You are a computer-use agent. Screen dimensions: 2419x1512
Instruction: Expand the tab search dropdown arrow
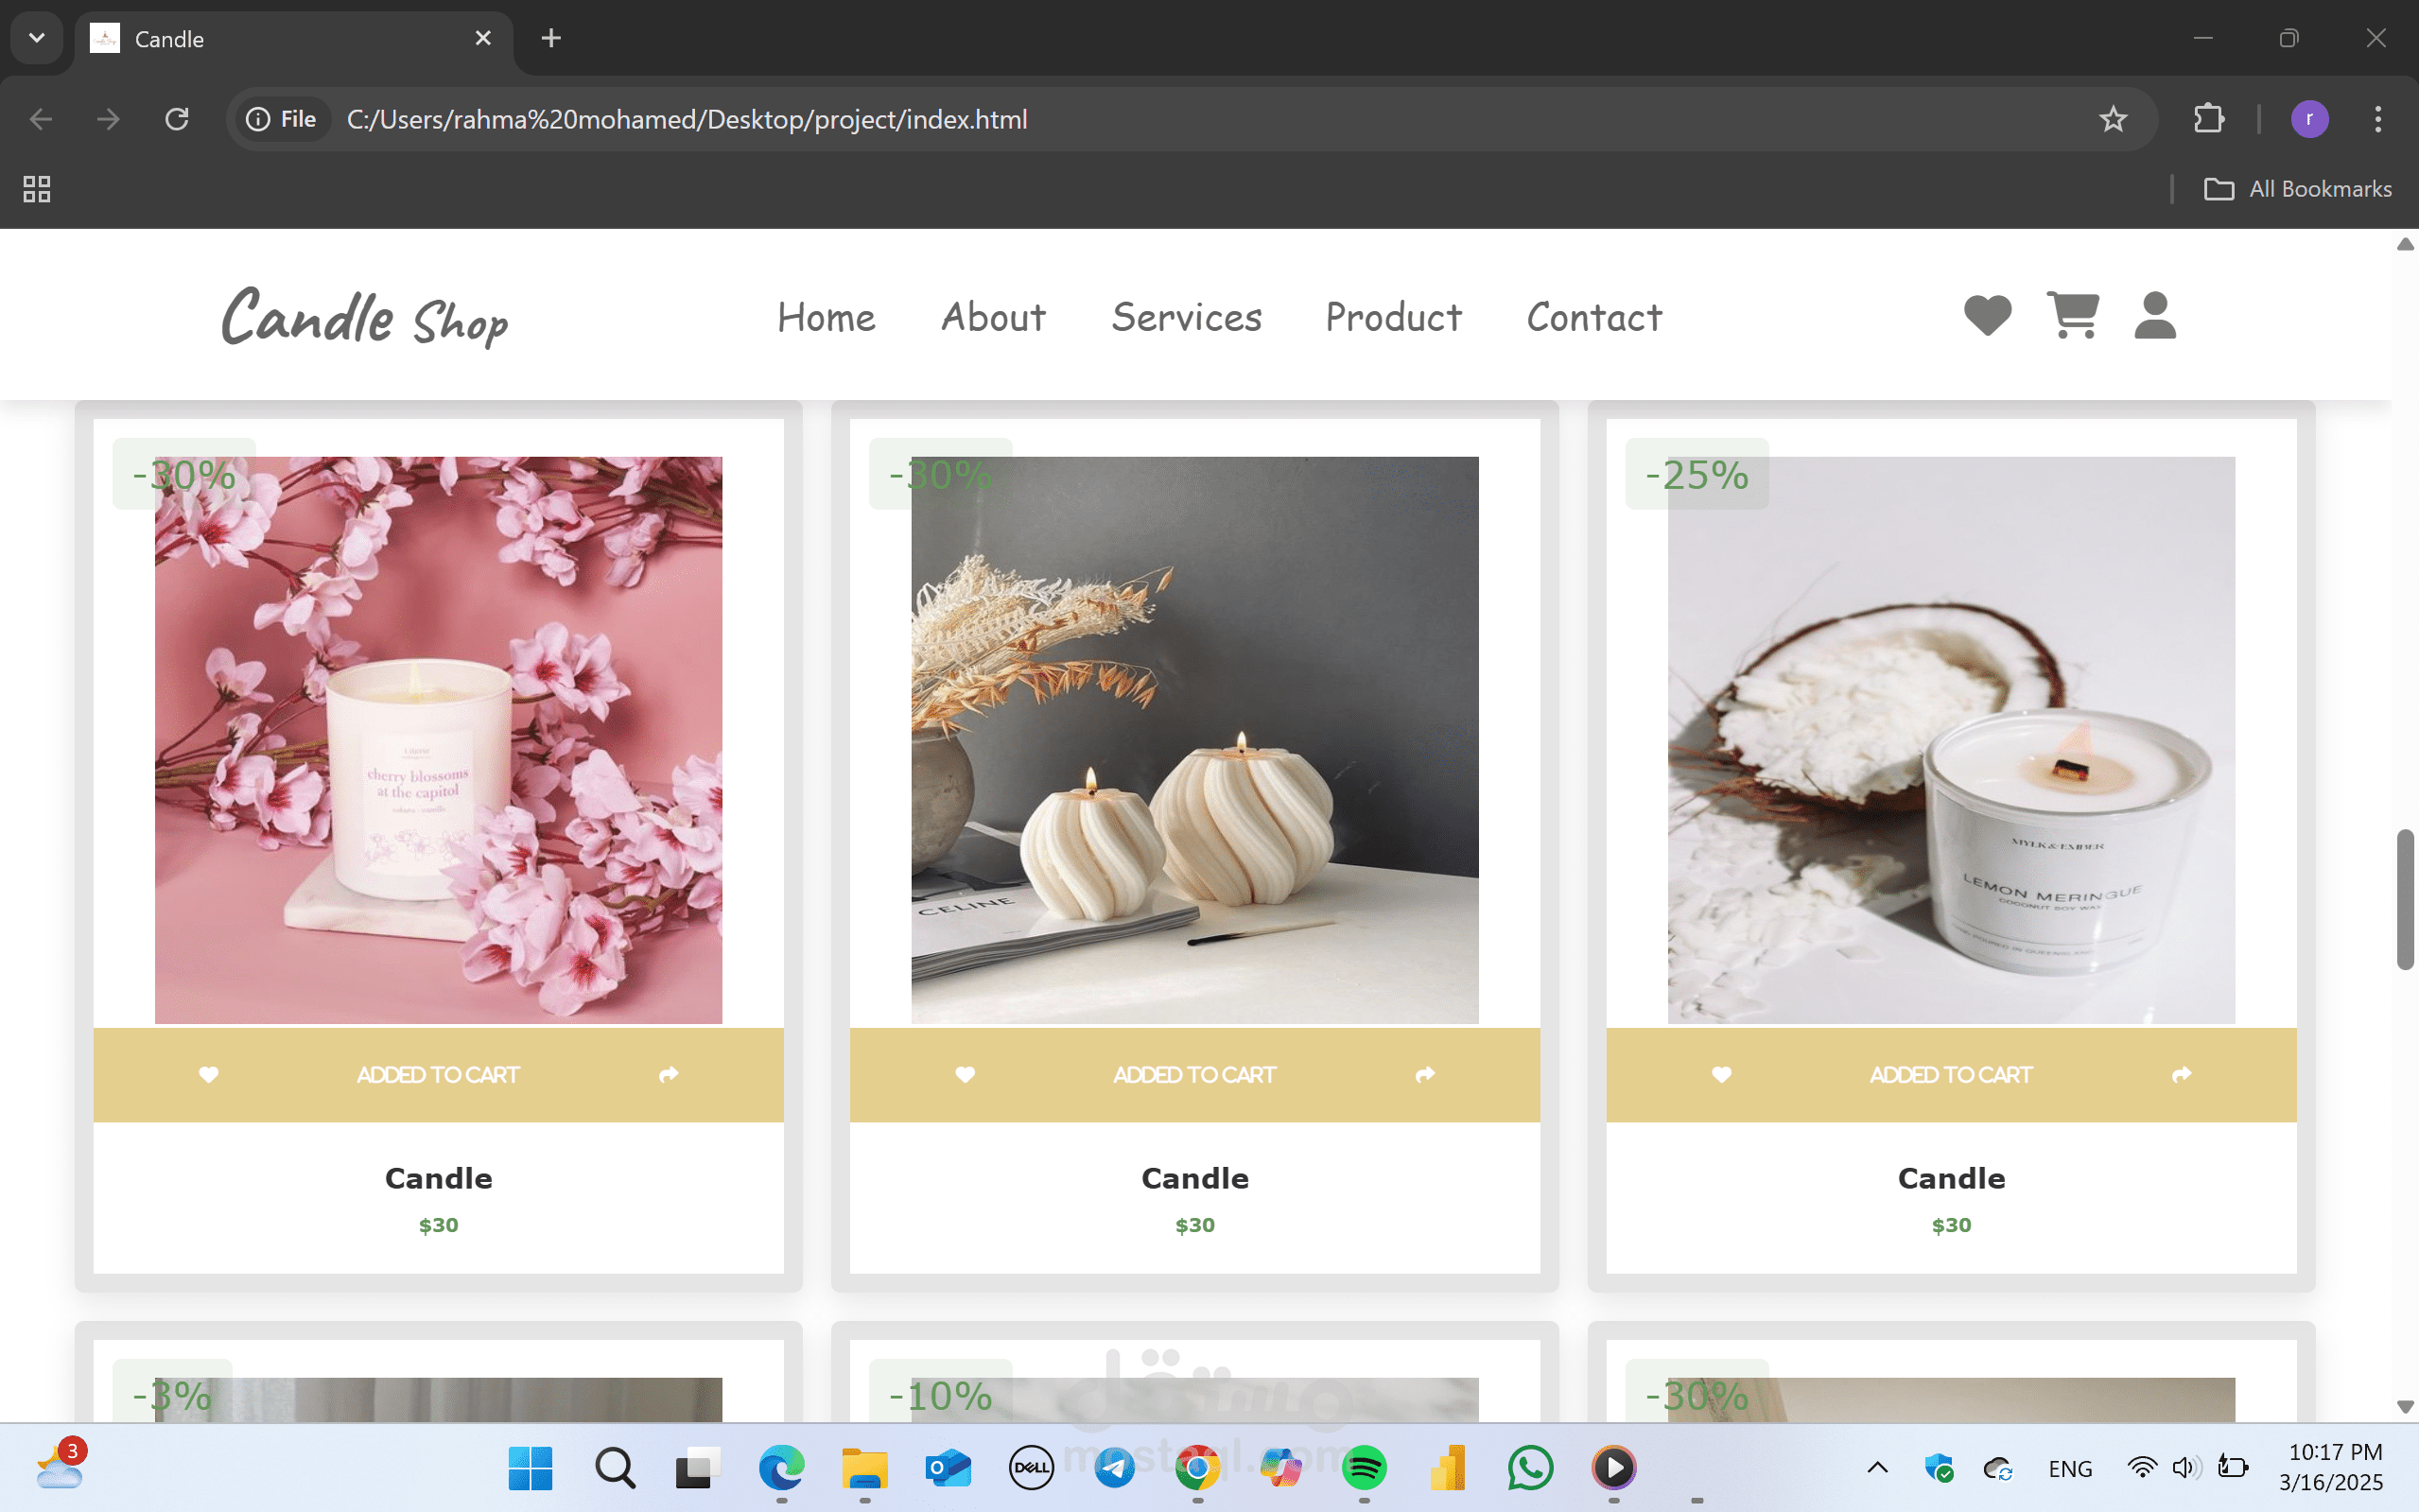pyautogui.click(x=37, y=38)
